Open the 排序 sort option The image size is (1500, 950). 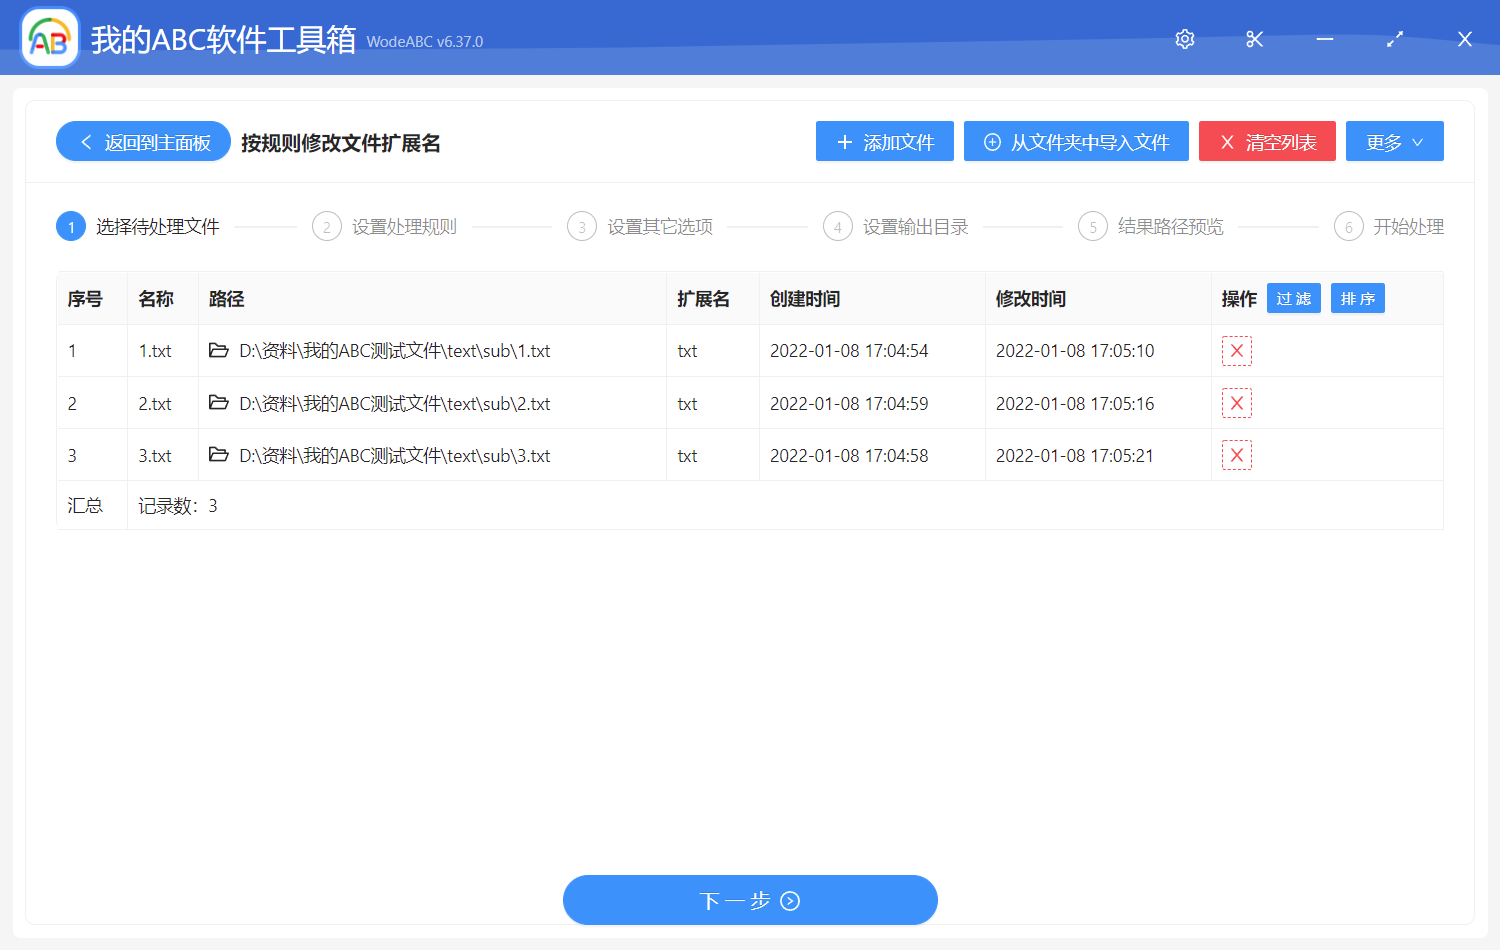(x=1357, y=297)
